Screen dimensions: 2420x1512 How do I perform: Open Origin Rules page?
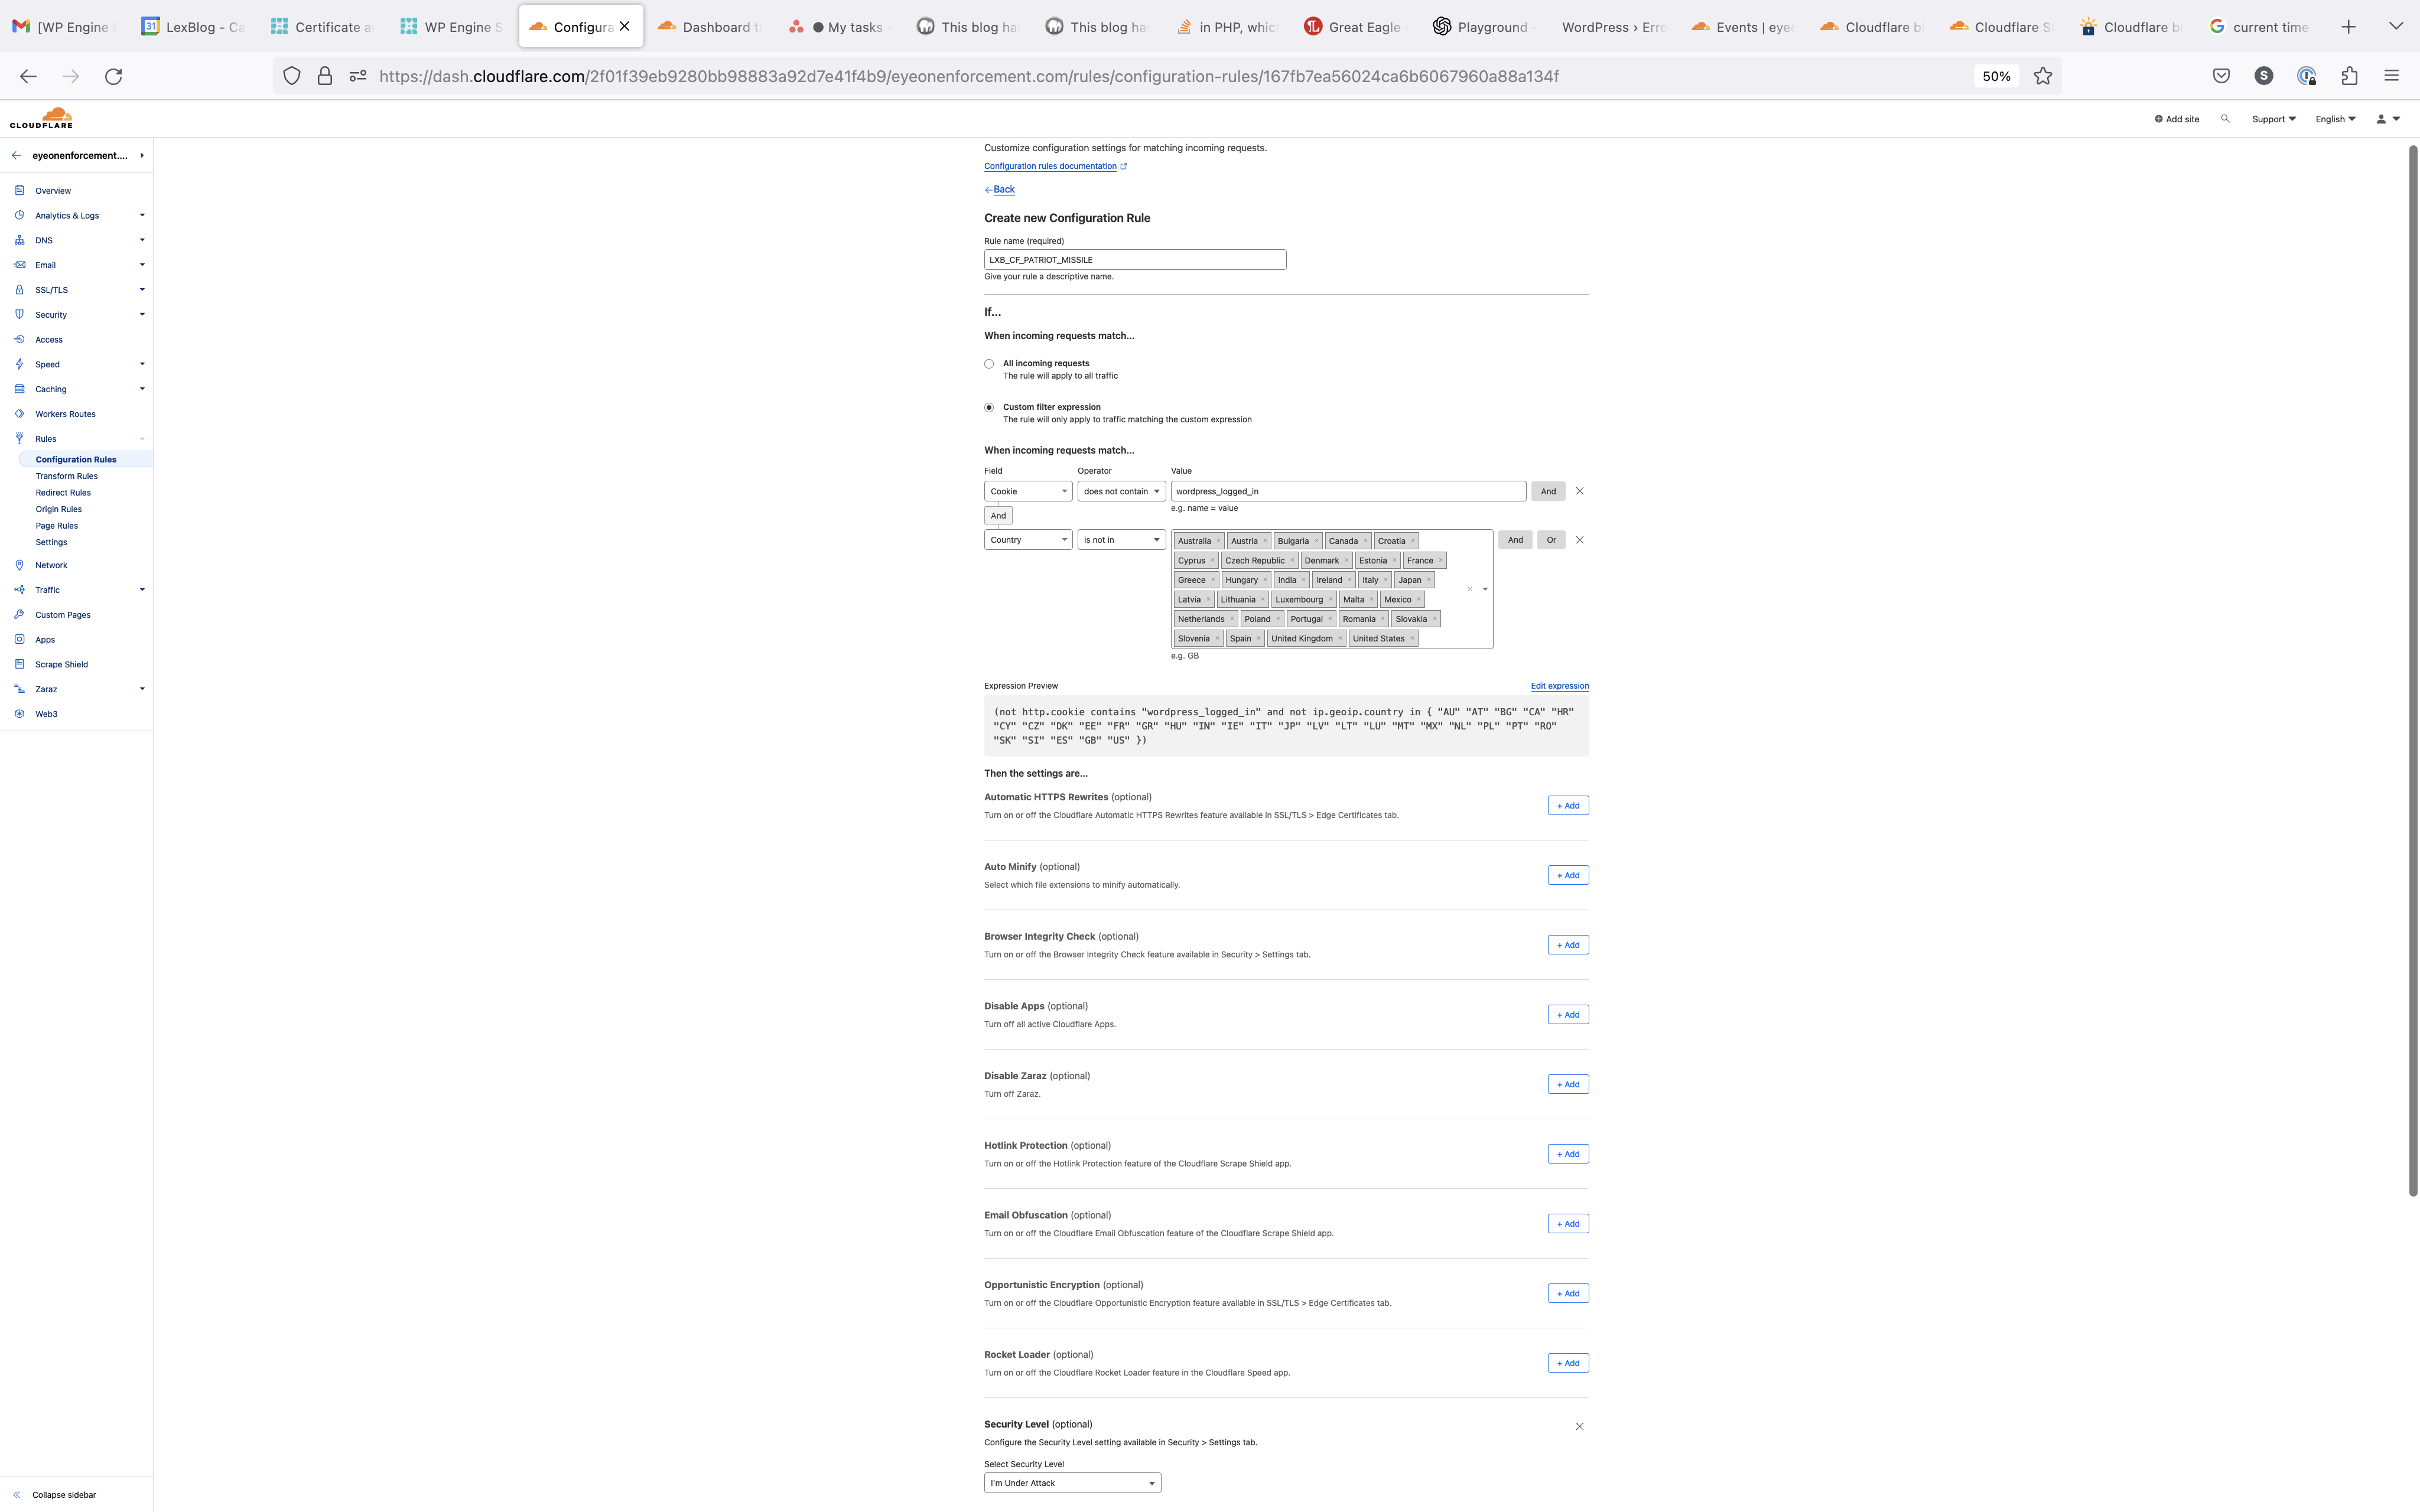click(x=58, y=509)
